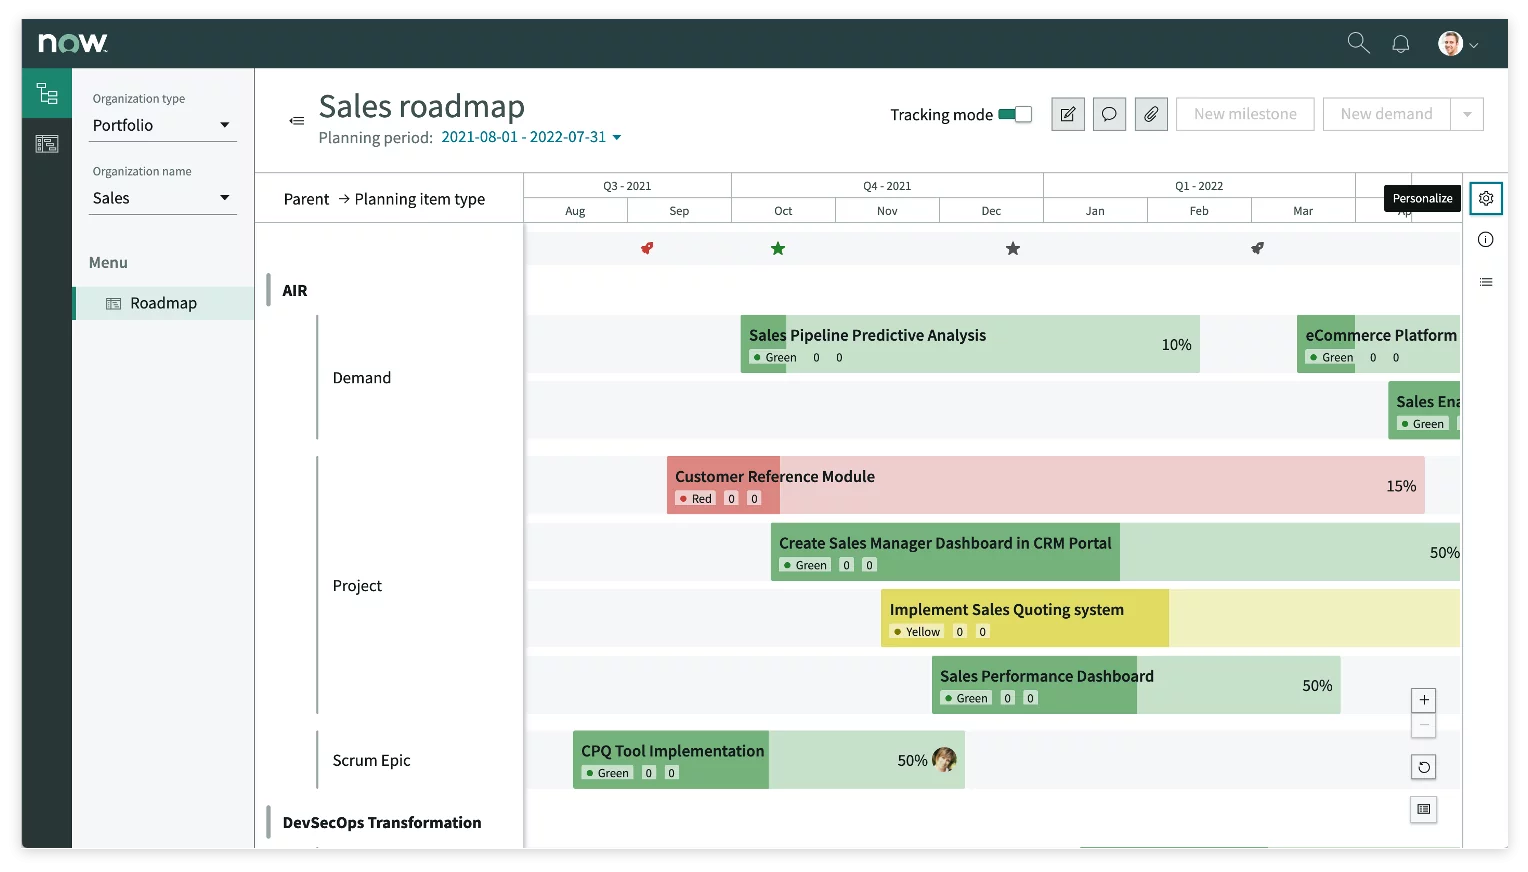The image size is (1528, 872).
Task: Click the attachments paperclip icon
Action: coord(1151,114)
